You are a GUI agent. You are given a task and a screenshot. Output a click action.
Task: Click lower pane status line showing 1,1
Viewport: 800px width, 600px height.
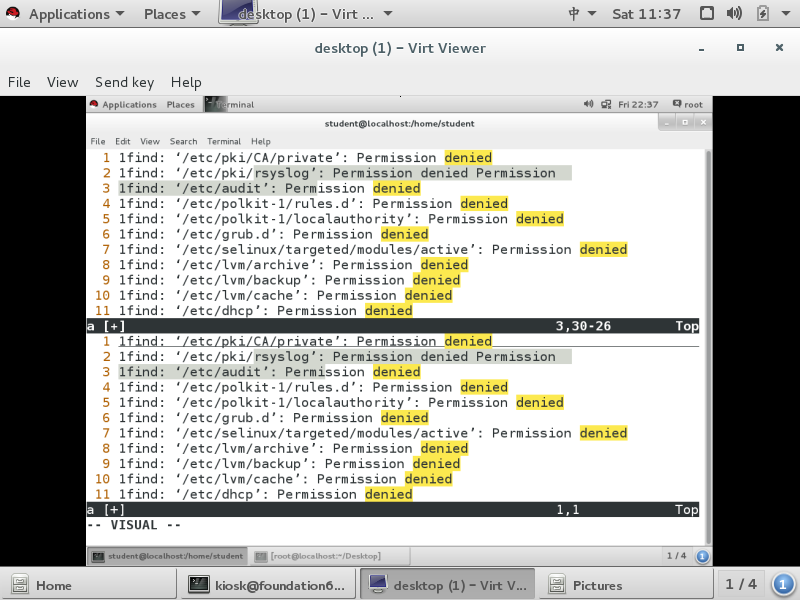[x=393, y=510]
